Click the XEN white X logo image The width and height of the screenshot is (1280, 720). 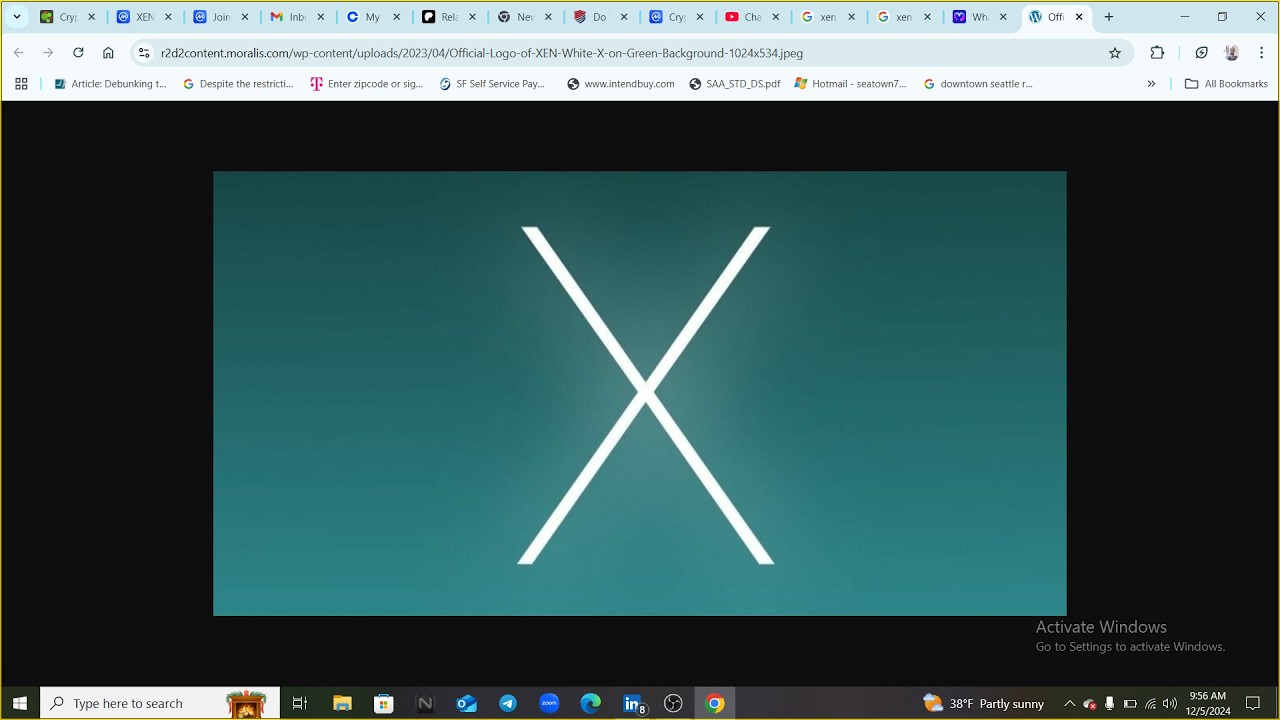point(640,393)
